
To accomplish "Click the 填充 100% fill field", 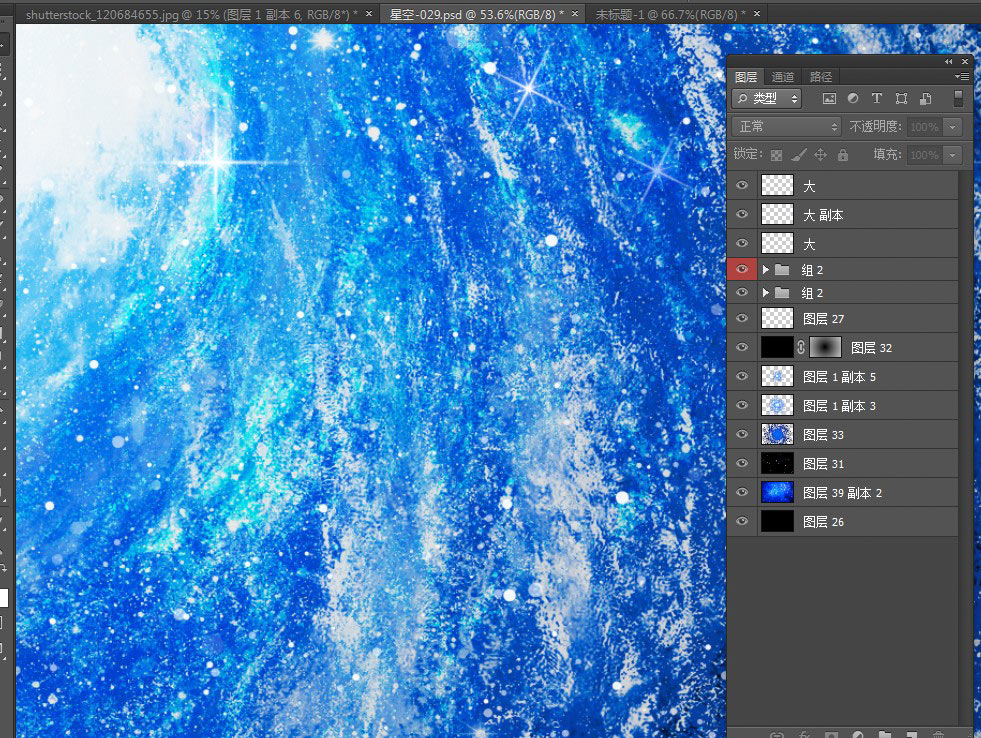I will point(925,154).
